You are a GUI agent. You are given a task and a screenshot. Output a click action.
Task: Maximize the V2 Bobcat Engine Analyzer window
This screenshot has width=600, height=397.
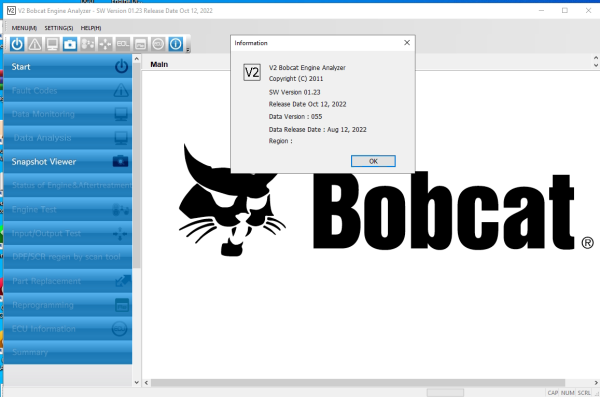coord(565,11)
